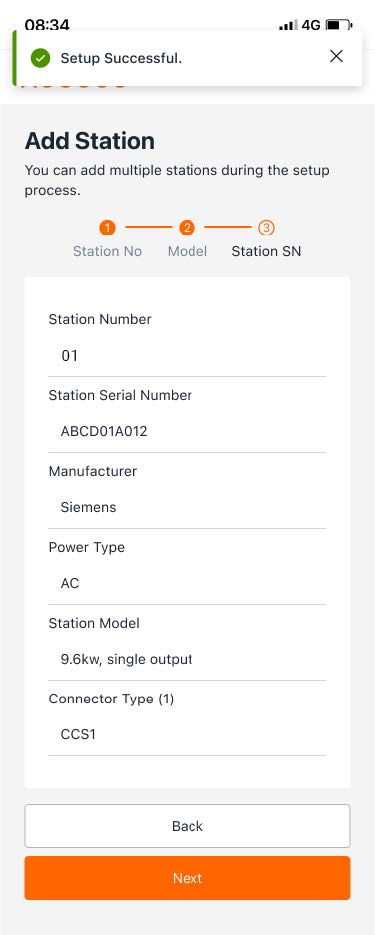Tap the Setup Successful message text
The height and width of the screenshot is (935, 375).
[x=121, y=58]
